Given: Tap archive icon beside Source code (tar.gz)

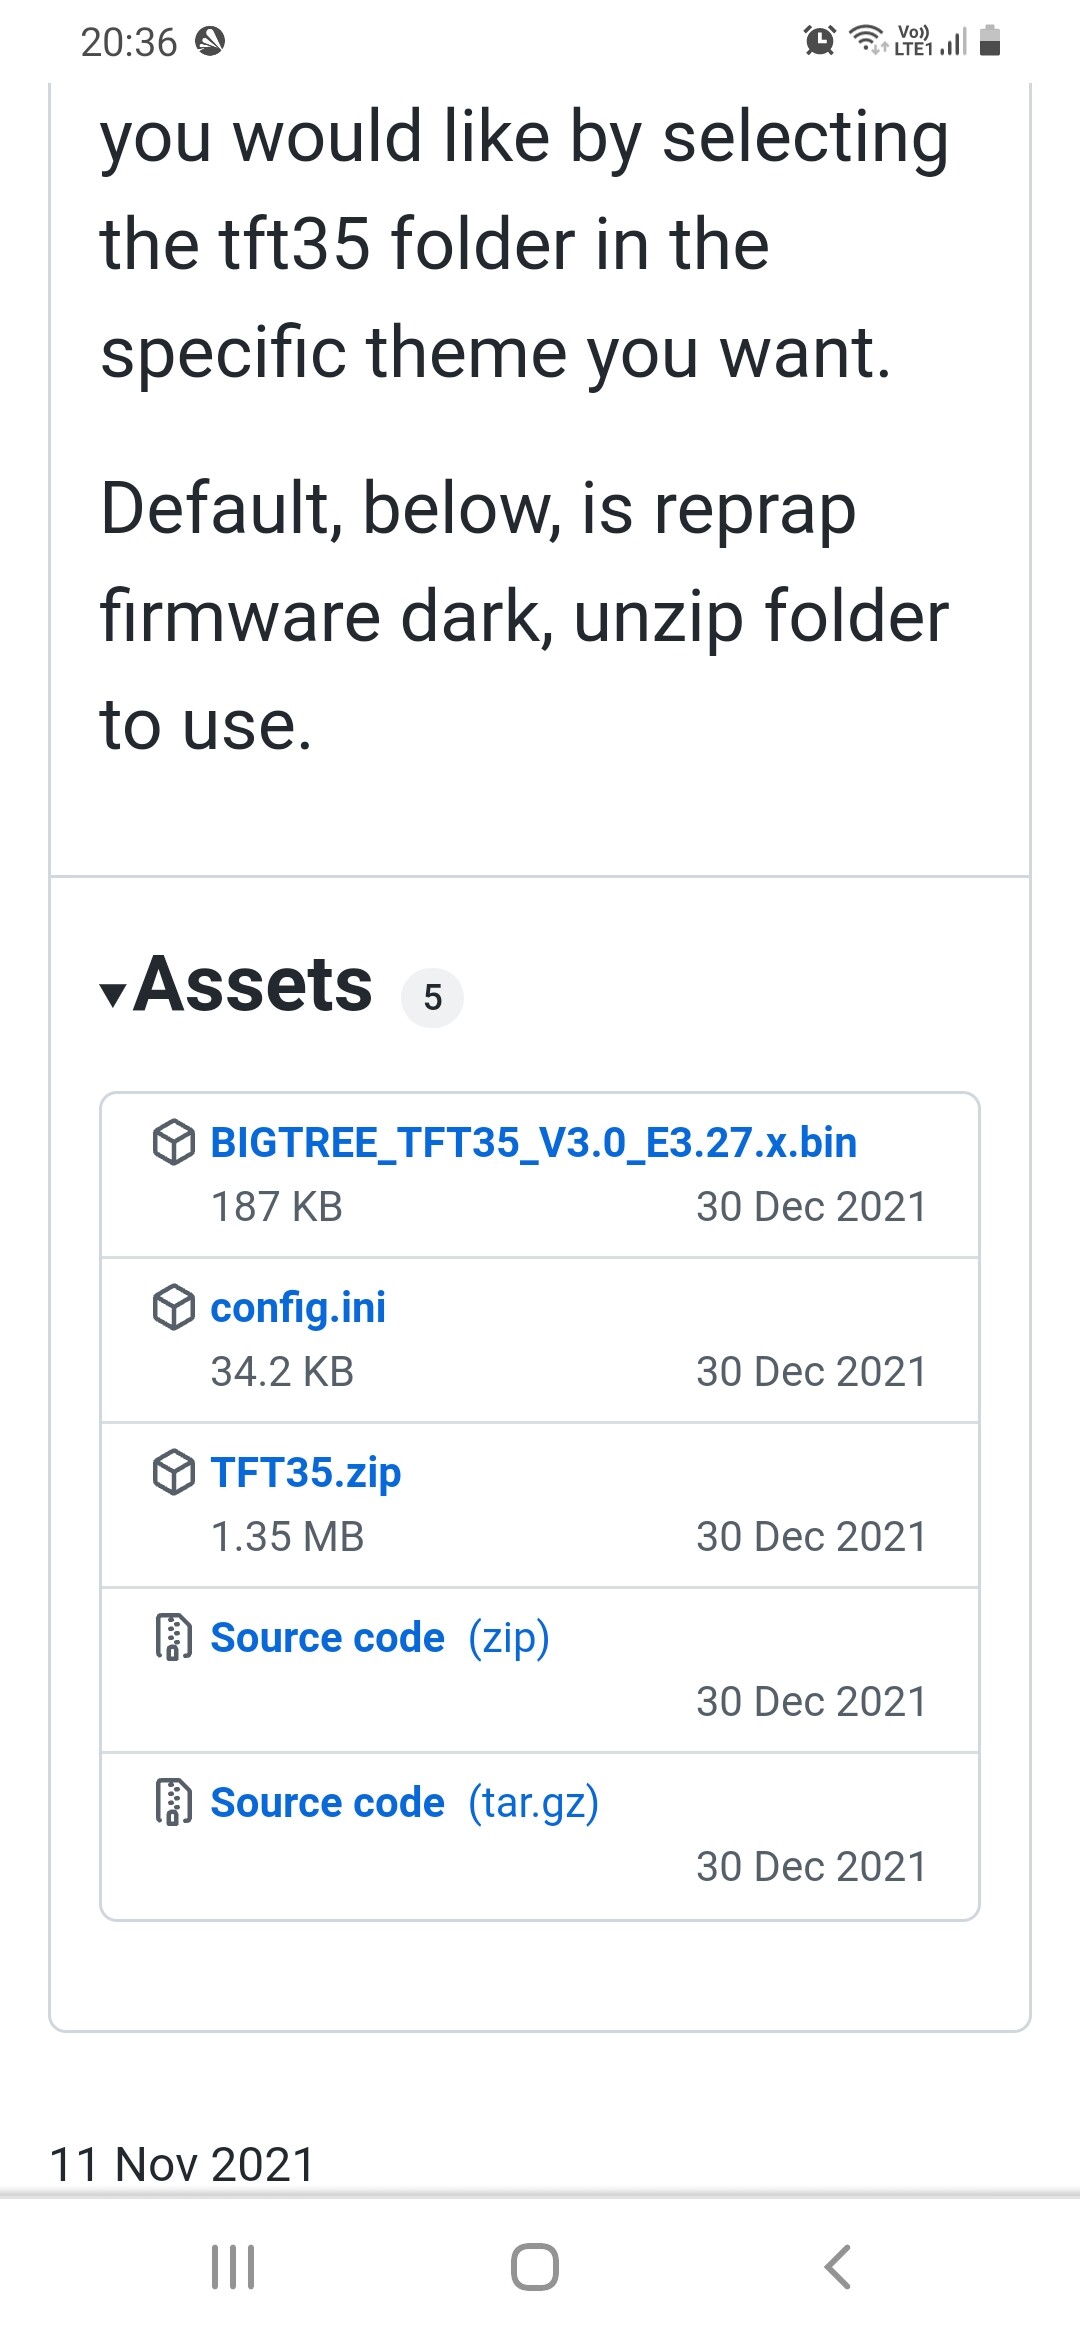Looking at the screenshot, I should [x=173, y=1802].
